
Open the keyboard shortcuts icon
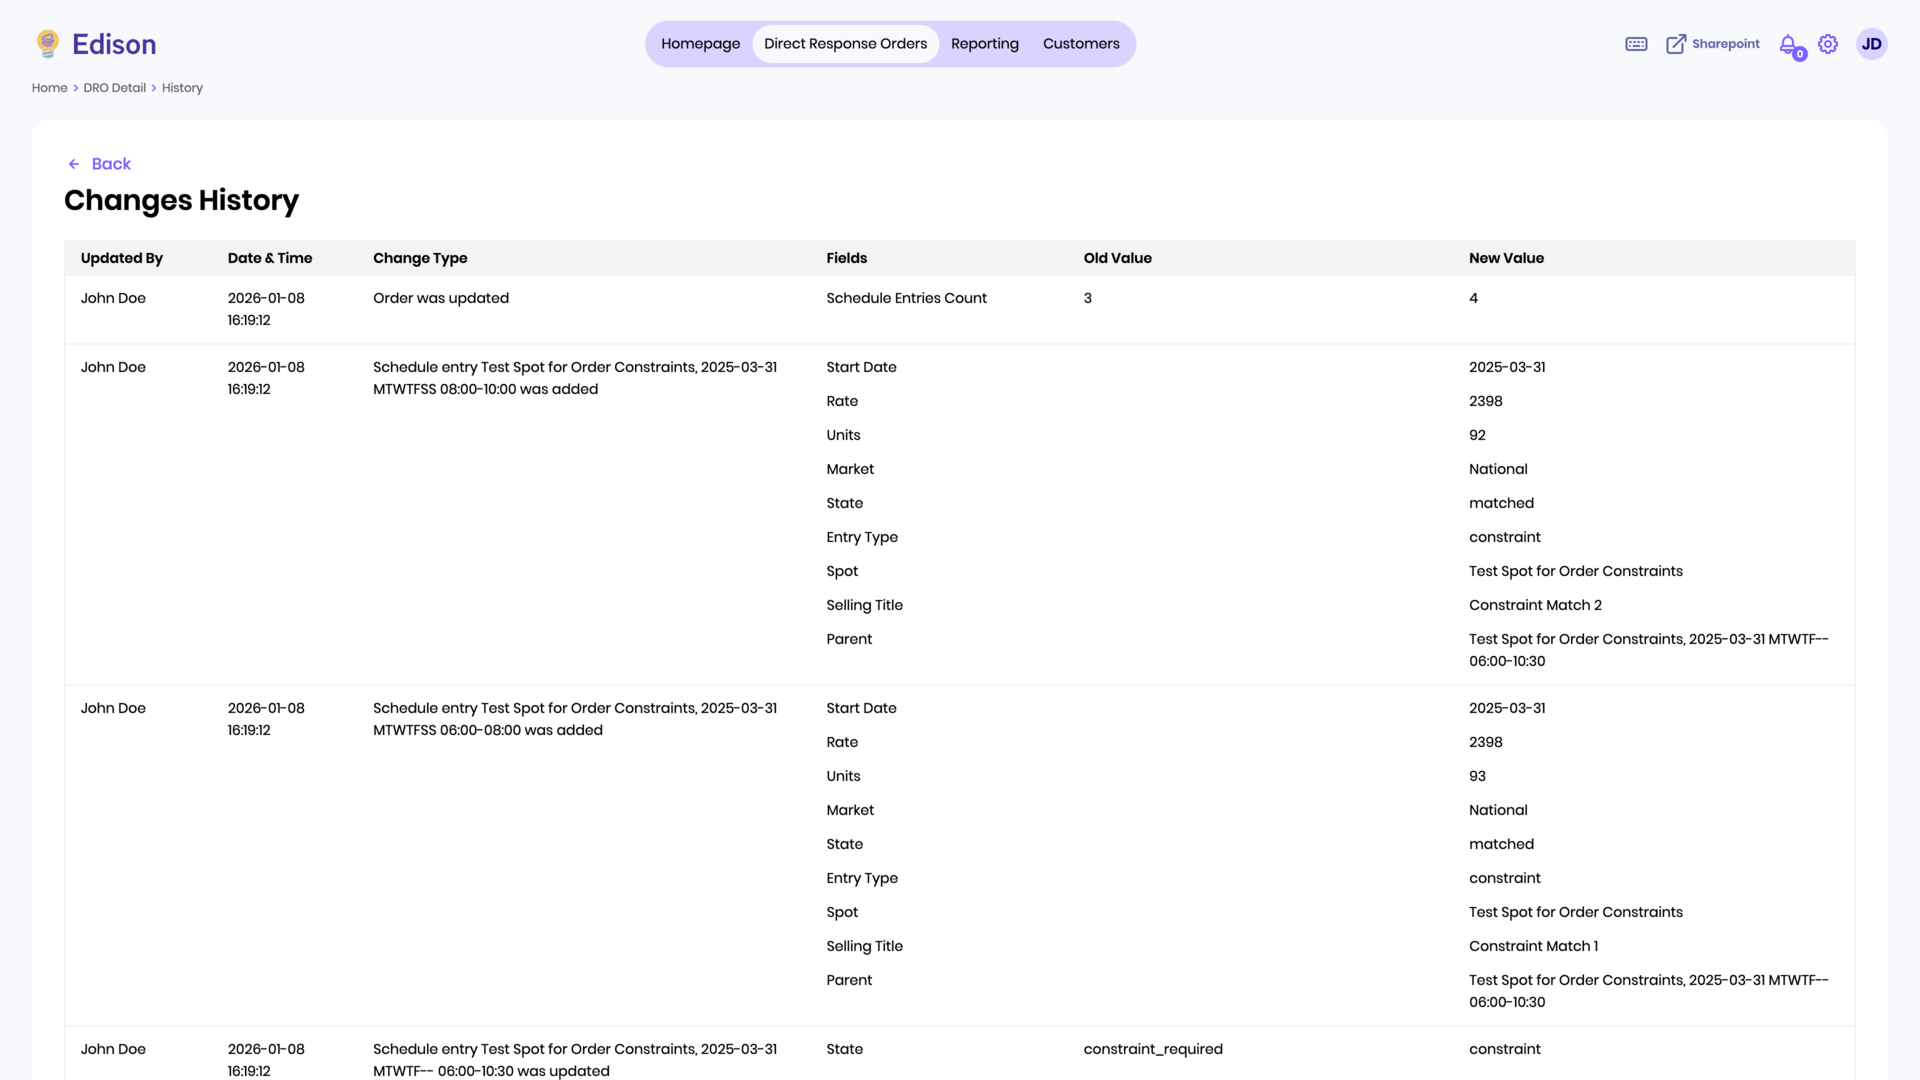[1636, 43]
